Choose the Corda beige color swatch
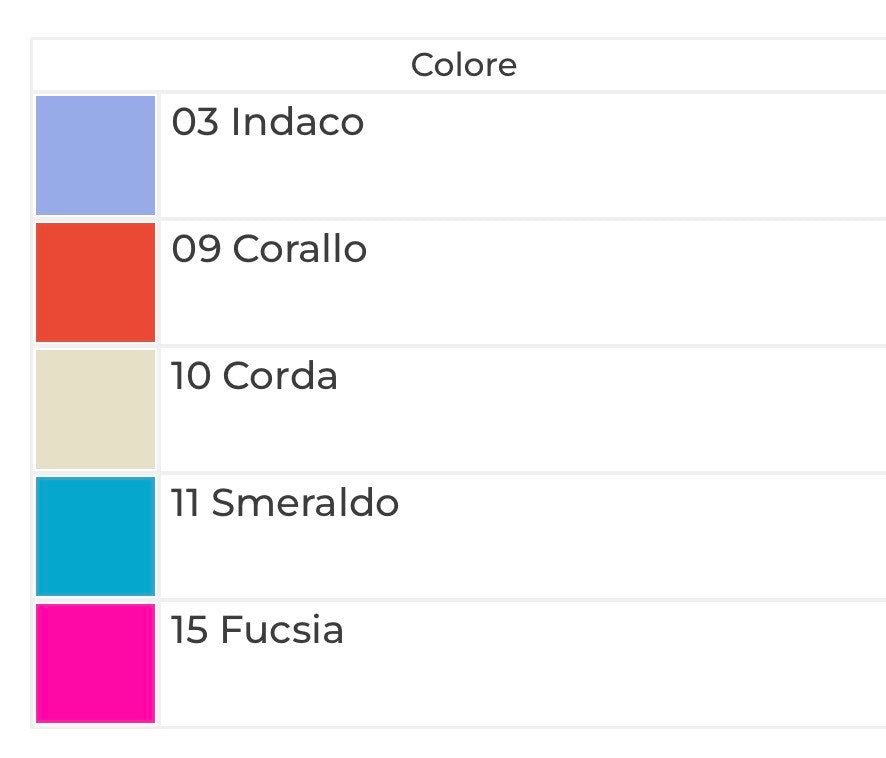Image resolution: width=886 pixels, height=758 pixels. [x=96, y=409]
